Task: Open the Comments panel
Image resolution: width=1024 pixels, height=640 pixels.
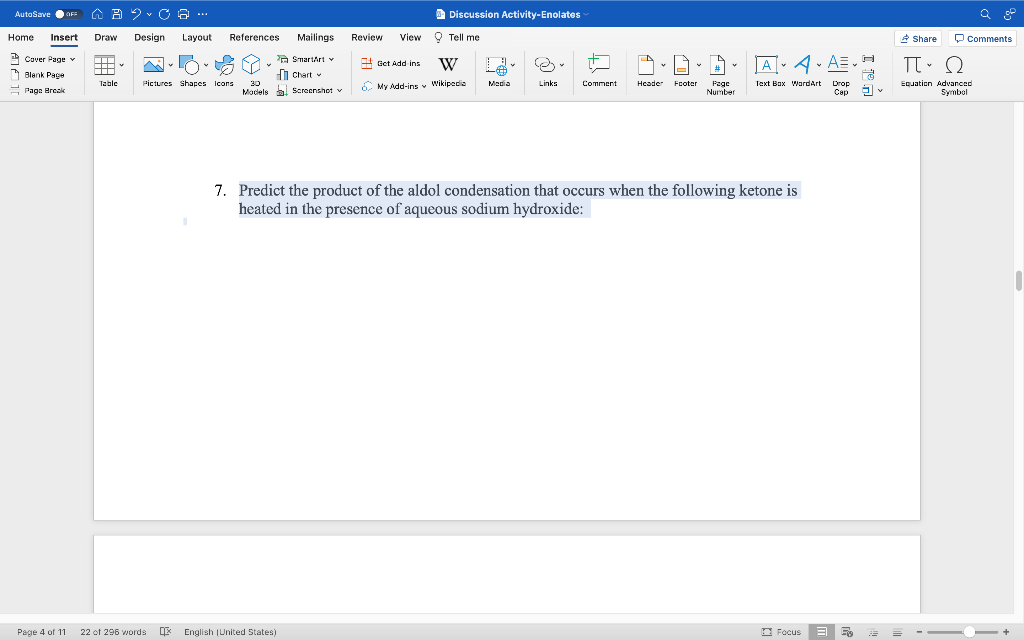Action: click(x=982, y=37)
